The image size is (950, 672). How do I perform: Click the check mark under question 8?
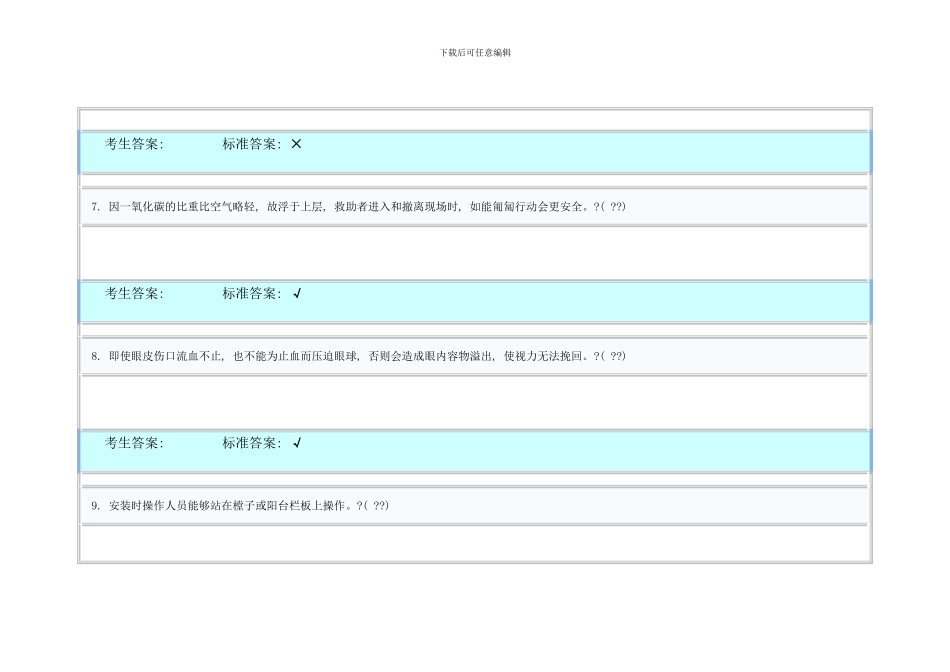tap(297, 443)
